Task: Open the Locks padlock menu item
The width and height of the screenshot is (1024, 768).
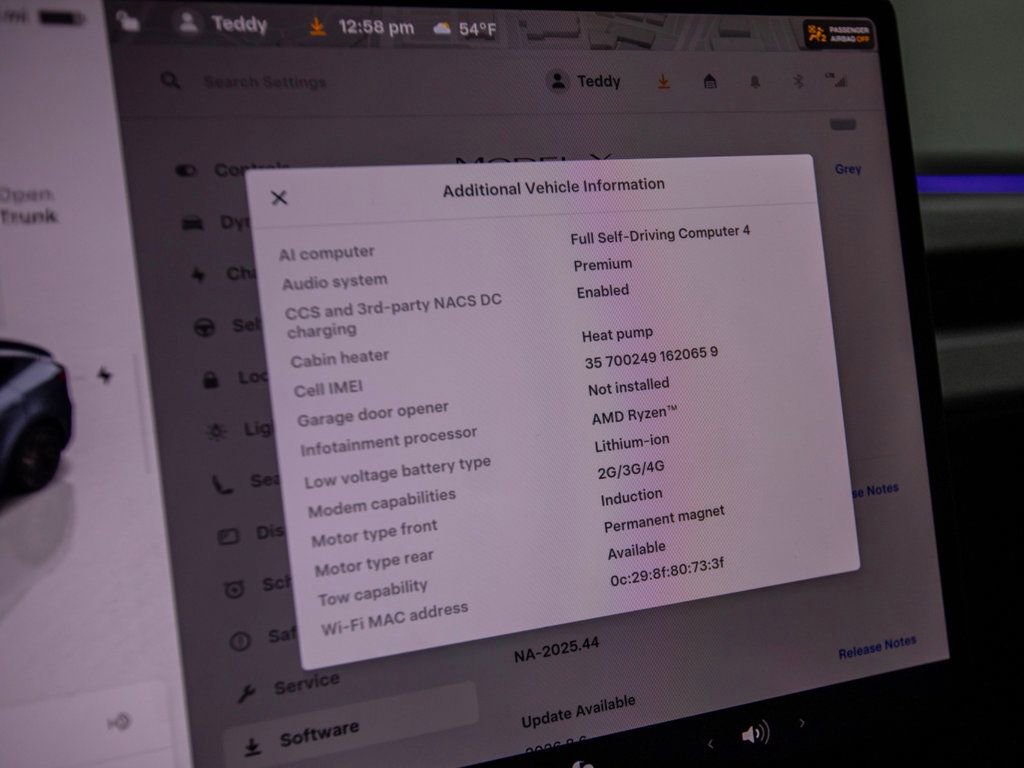Action: coord(210,379)
